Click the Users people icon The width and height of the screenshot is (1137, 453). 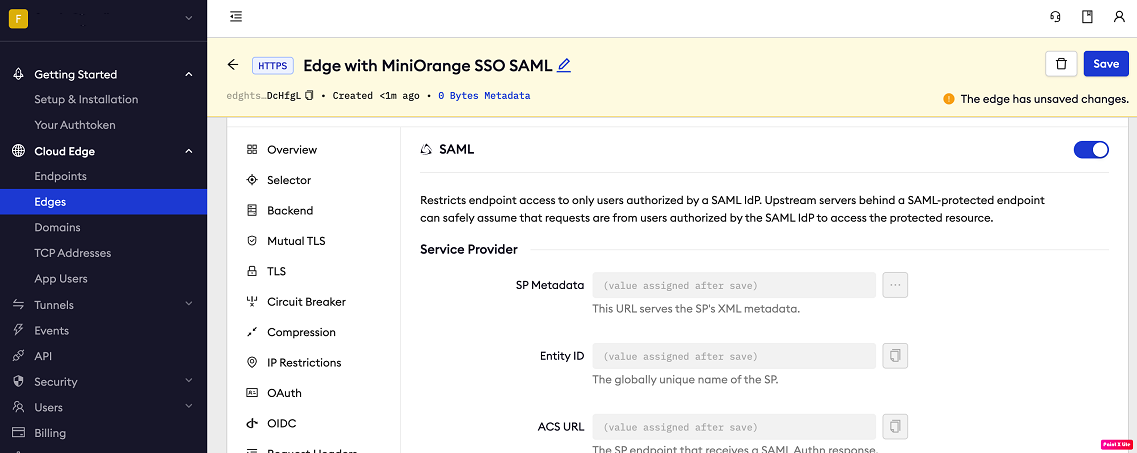pyautogui.click(x=19, y=407)
